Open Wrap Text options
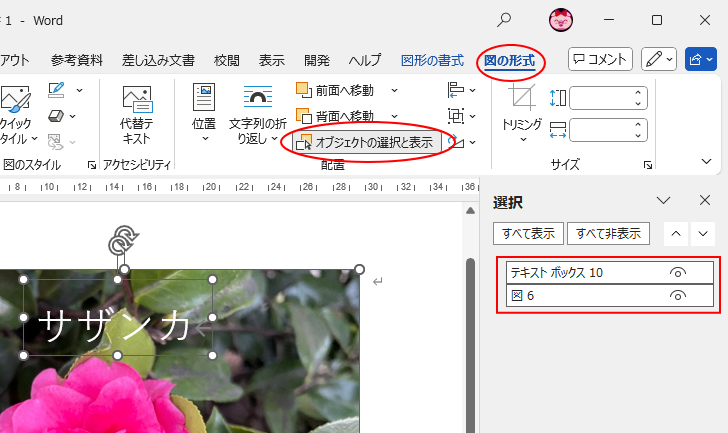728x433 pixels. point(258,115)
